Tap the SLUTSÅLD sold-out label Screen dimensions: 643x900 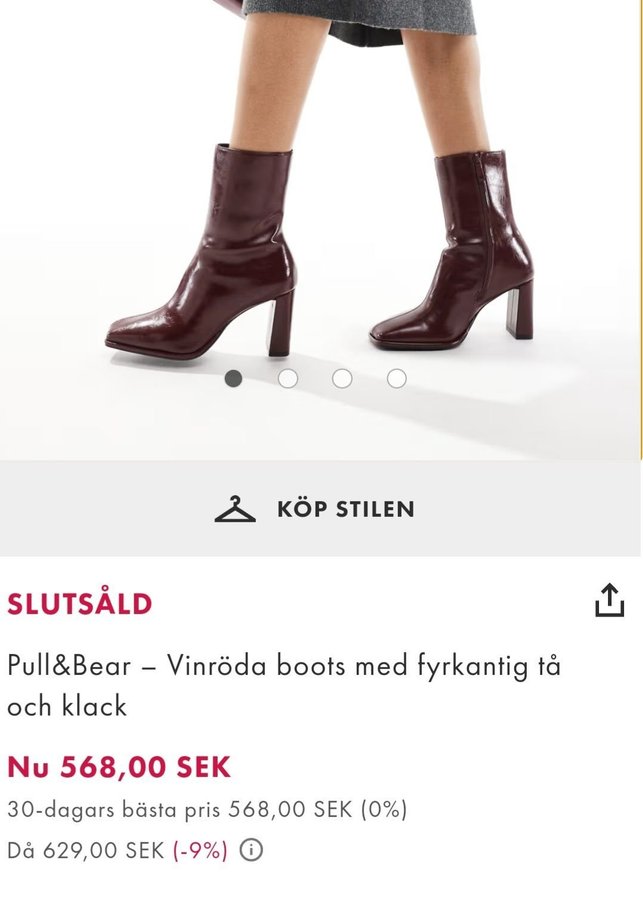(x=80, y=604)
